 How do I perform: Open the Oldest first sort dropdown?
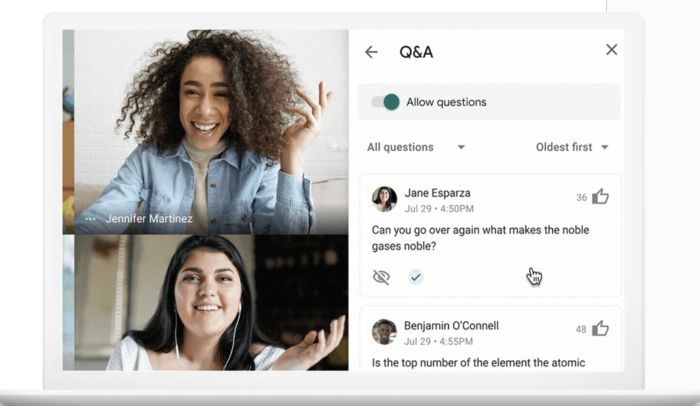[x=572, y=147]
